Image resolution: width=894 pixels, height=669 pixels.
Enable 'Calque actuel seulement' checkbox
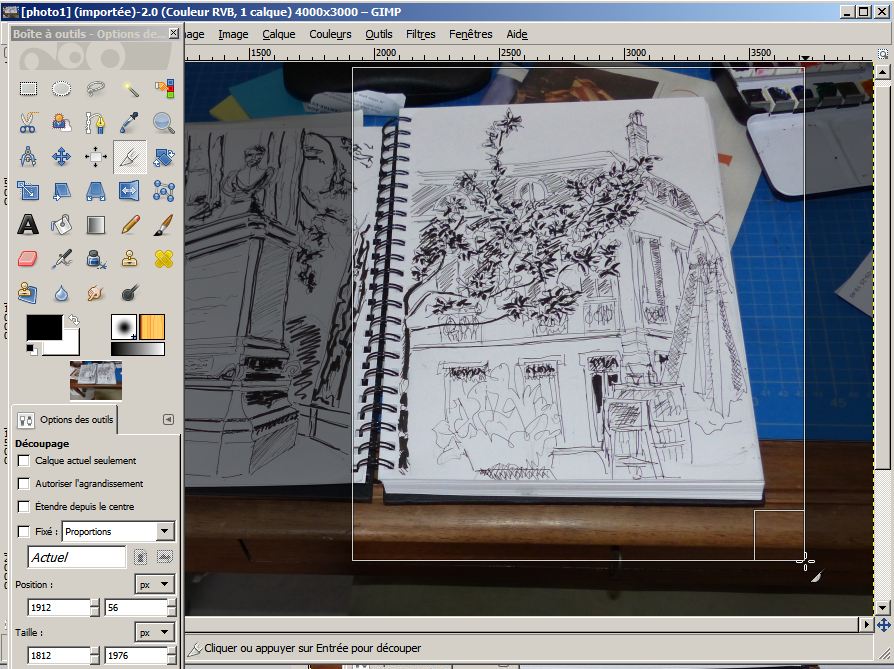pos(24,460)
